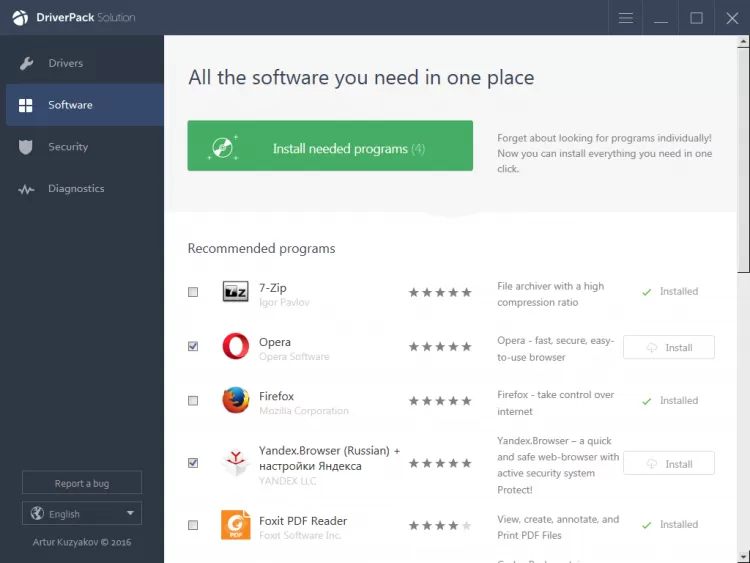
Task: Check the 7-Zip checkbox
Action: click(193, 292)
